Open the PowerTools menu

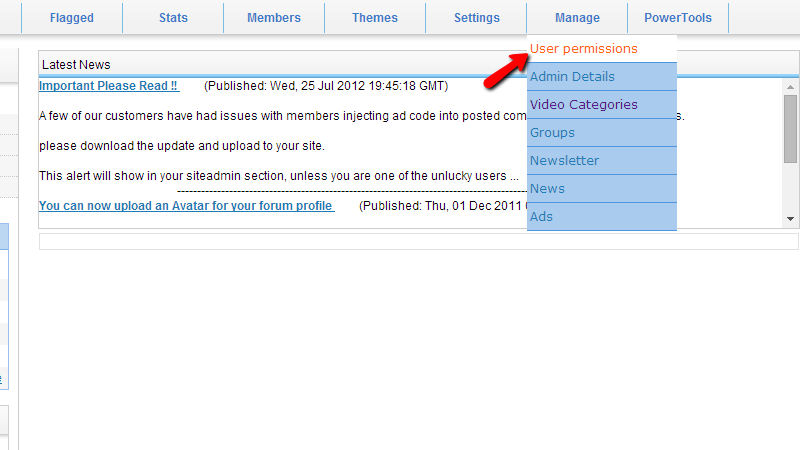click(x=678, y=18)
